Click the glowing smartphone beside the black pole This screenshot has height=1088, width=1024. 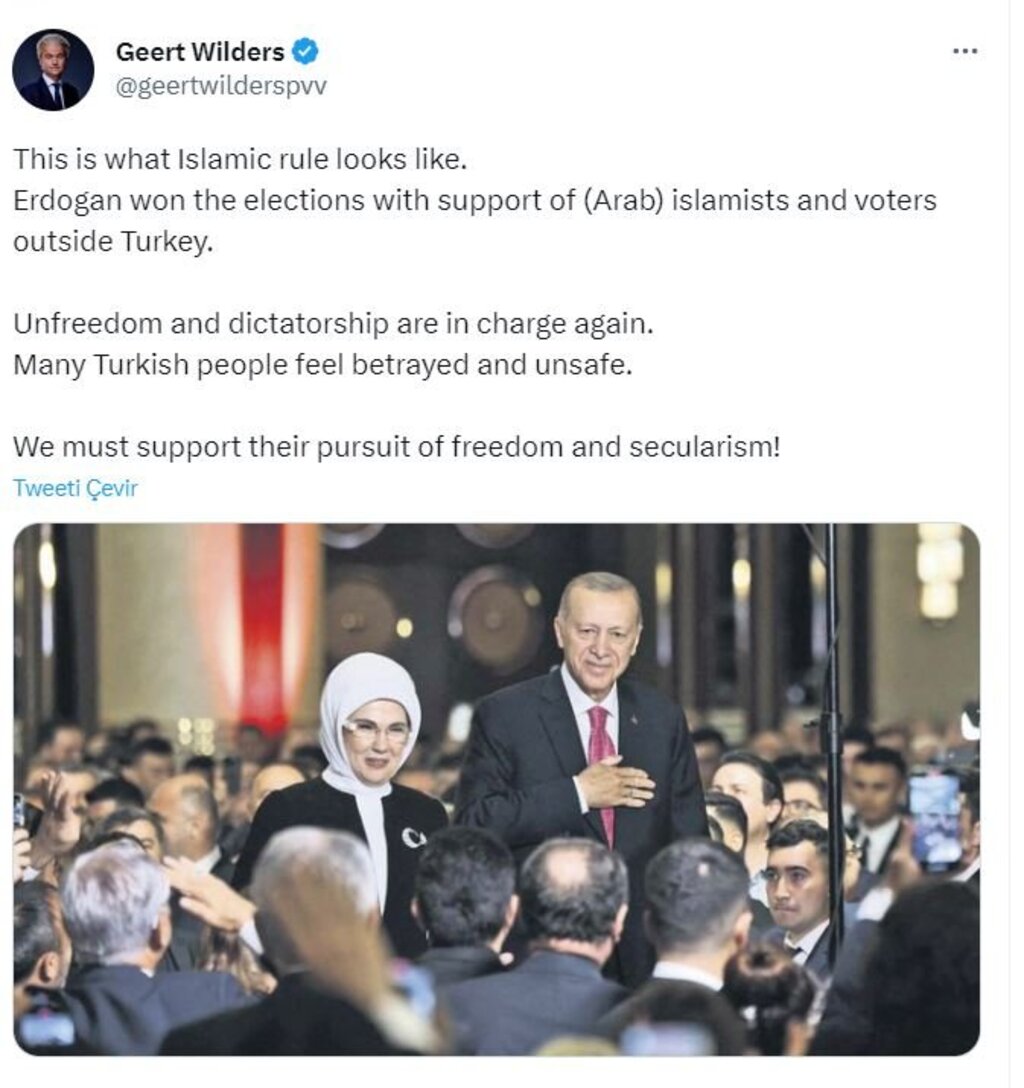click(x=936, y=817)
